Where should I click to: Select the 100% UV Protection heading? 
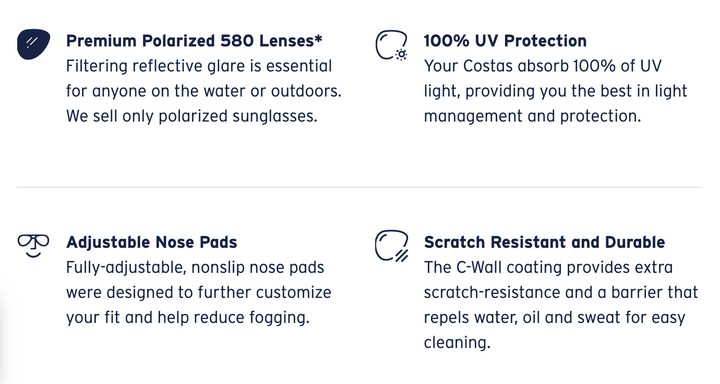click(505, 41)
